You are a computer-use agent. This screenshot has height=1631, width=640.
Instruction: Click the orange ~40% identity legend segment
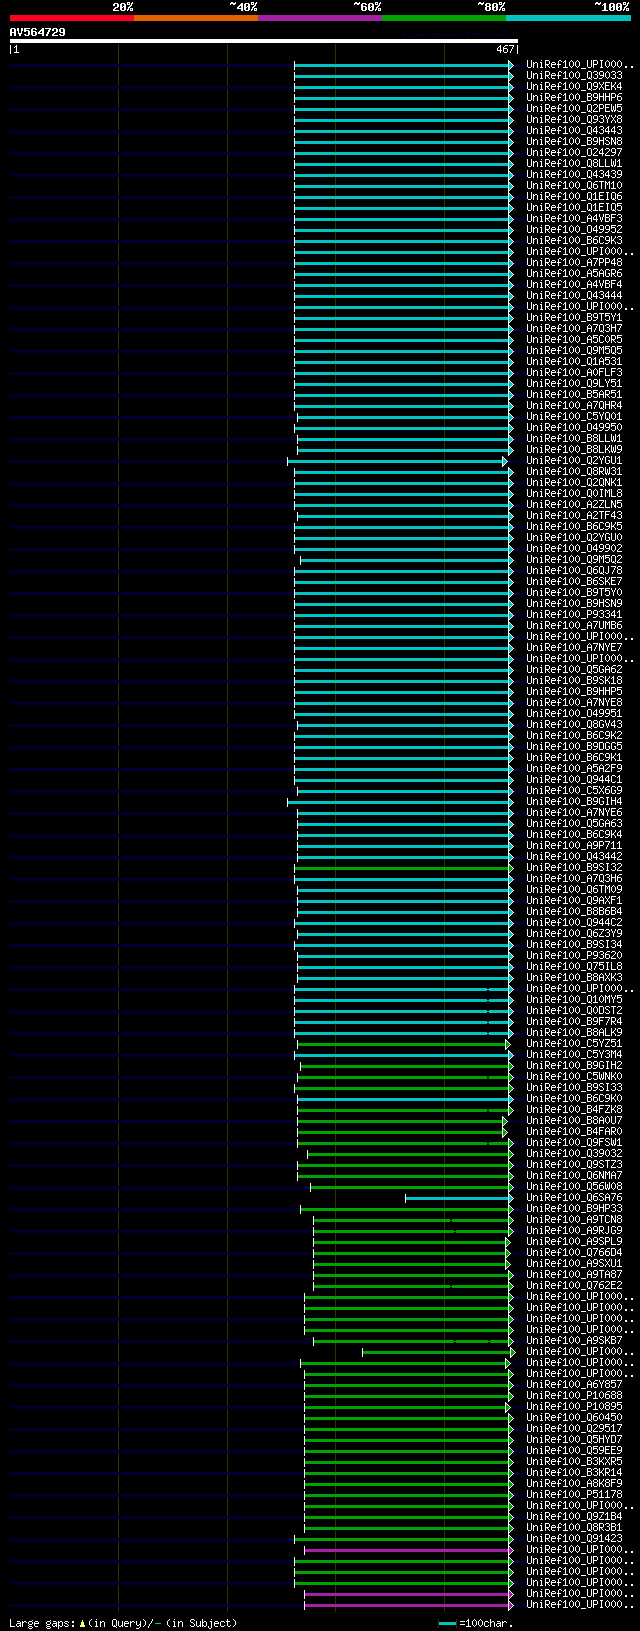[195, 18]
